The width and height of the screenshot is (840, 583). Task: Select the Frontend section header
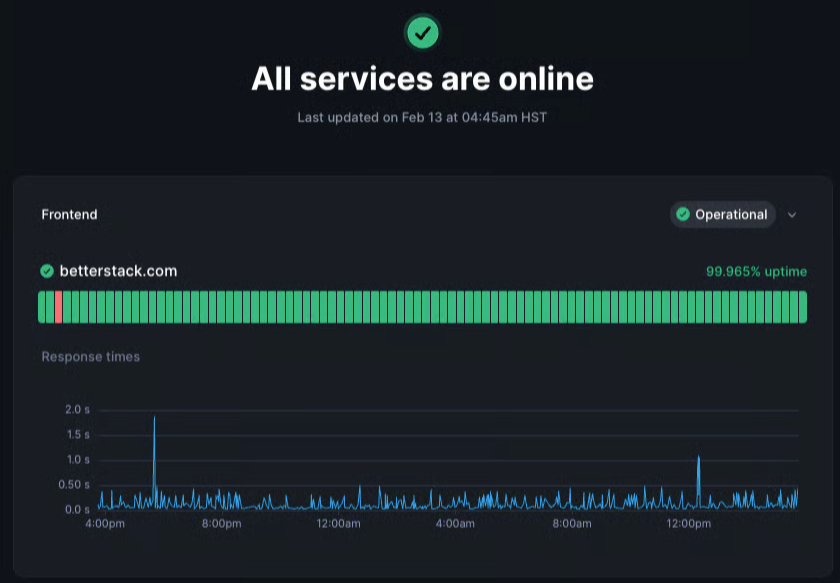[68, 214]
